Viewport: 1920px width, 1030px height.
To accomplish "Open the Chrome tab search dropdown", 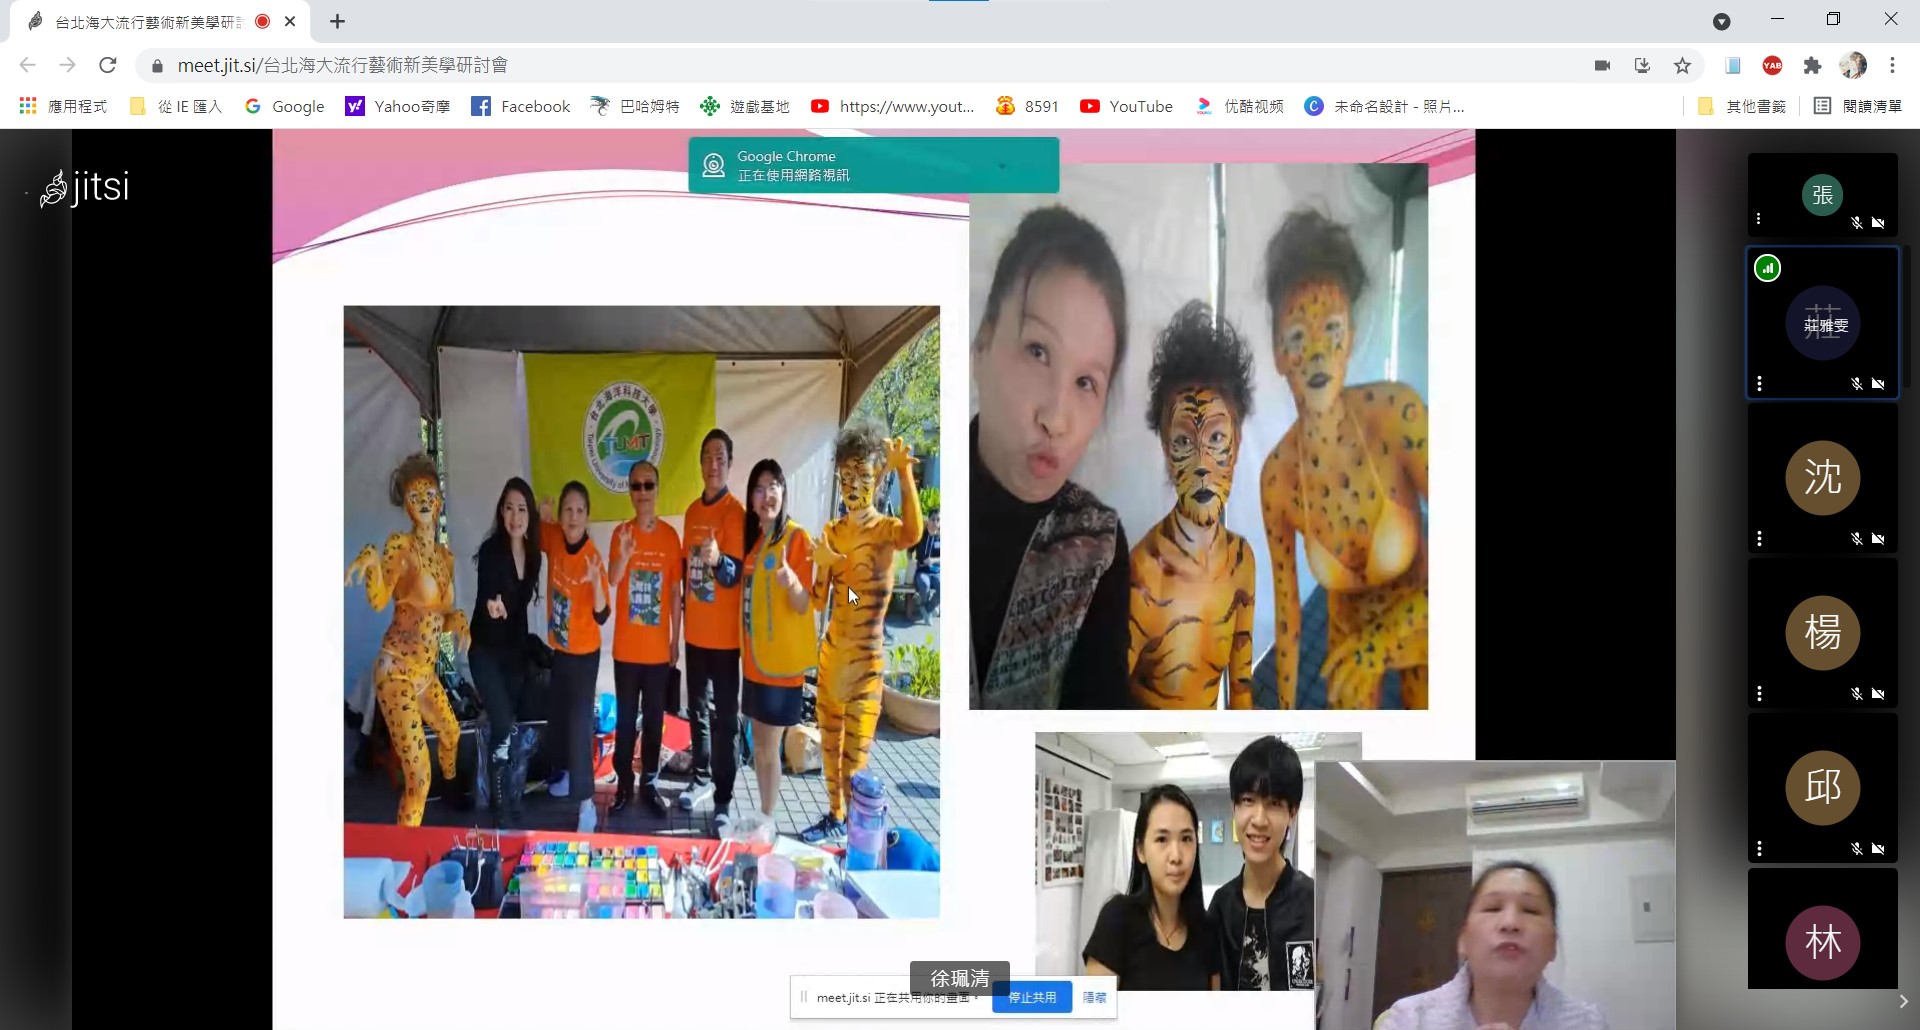I will [1722, 22].
